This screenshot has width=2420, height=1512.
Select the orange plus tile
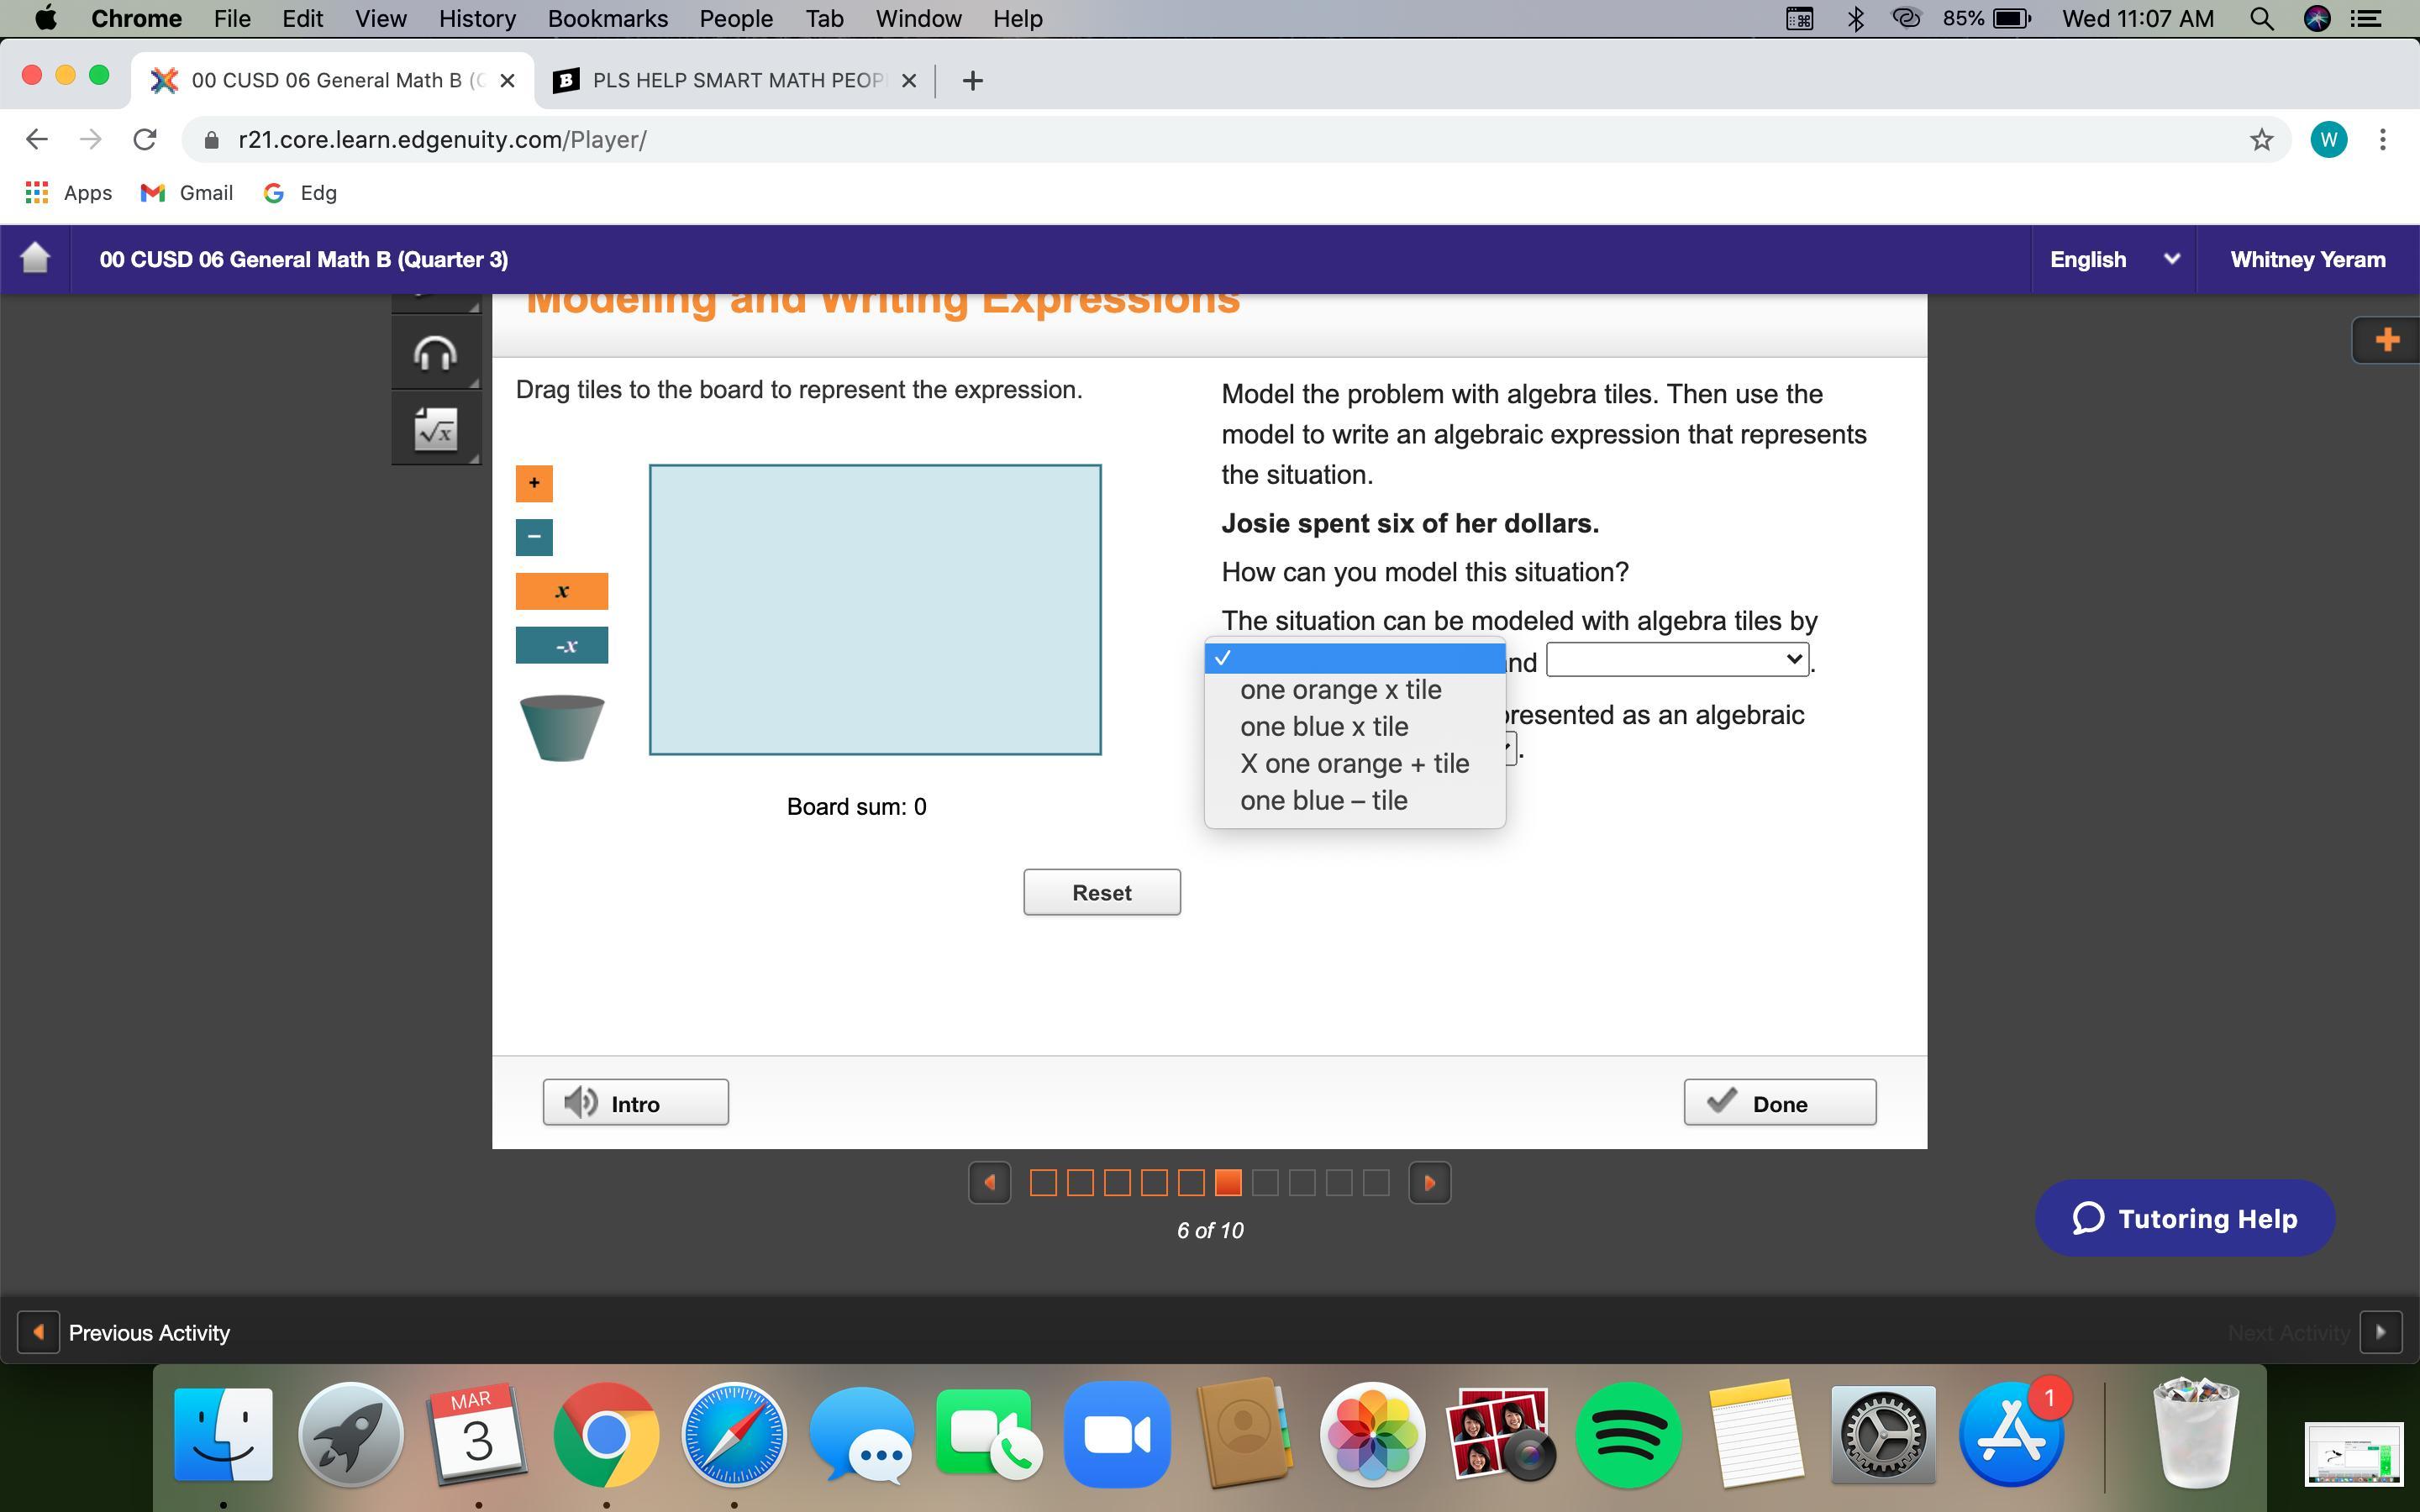coord(534,483)
